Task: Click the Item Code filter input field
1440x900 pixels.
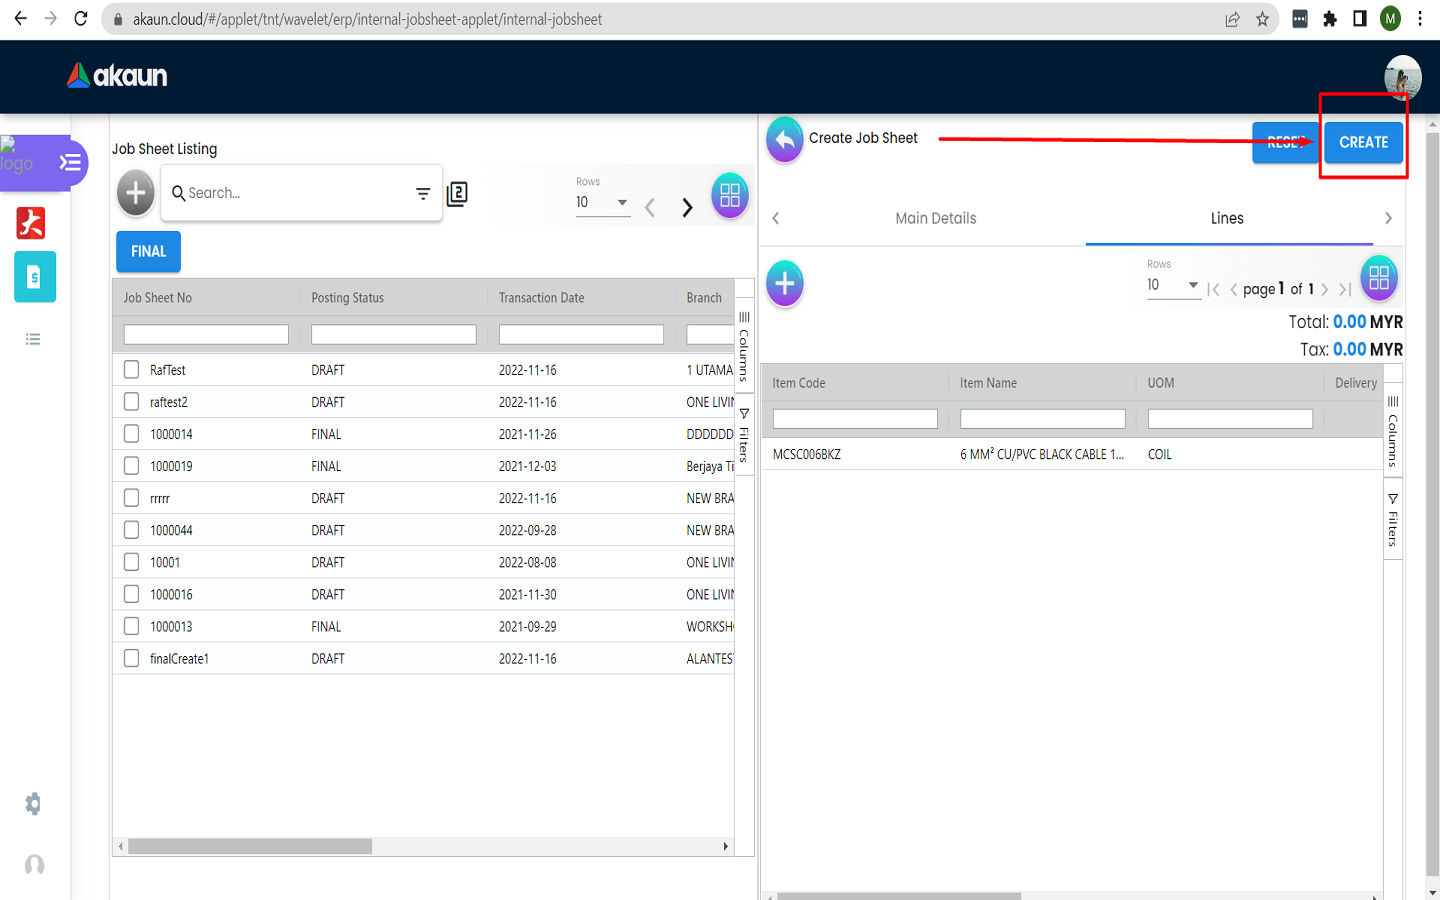Action: pos(855,419)
